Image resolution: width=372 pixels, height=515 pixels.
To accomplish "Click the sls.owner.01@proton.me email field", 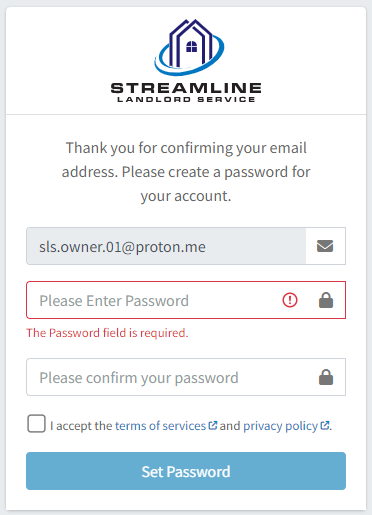I will pos(166,246).
